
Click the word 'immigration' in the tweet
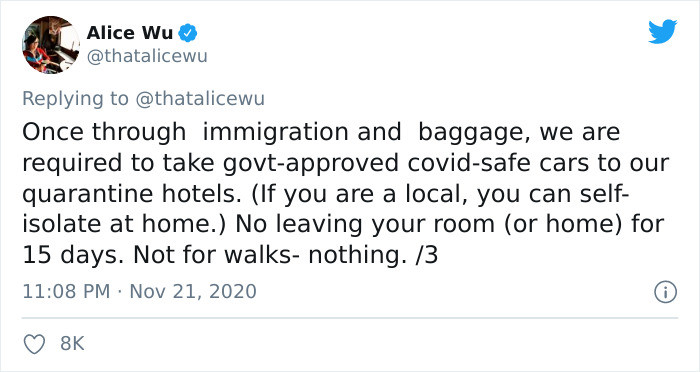click(x=275, y=132)
